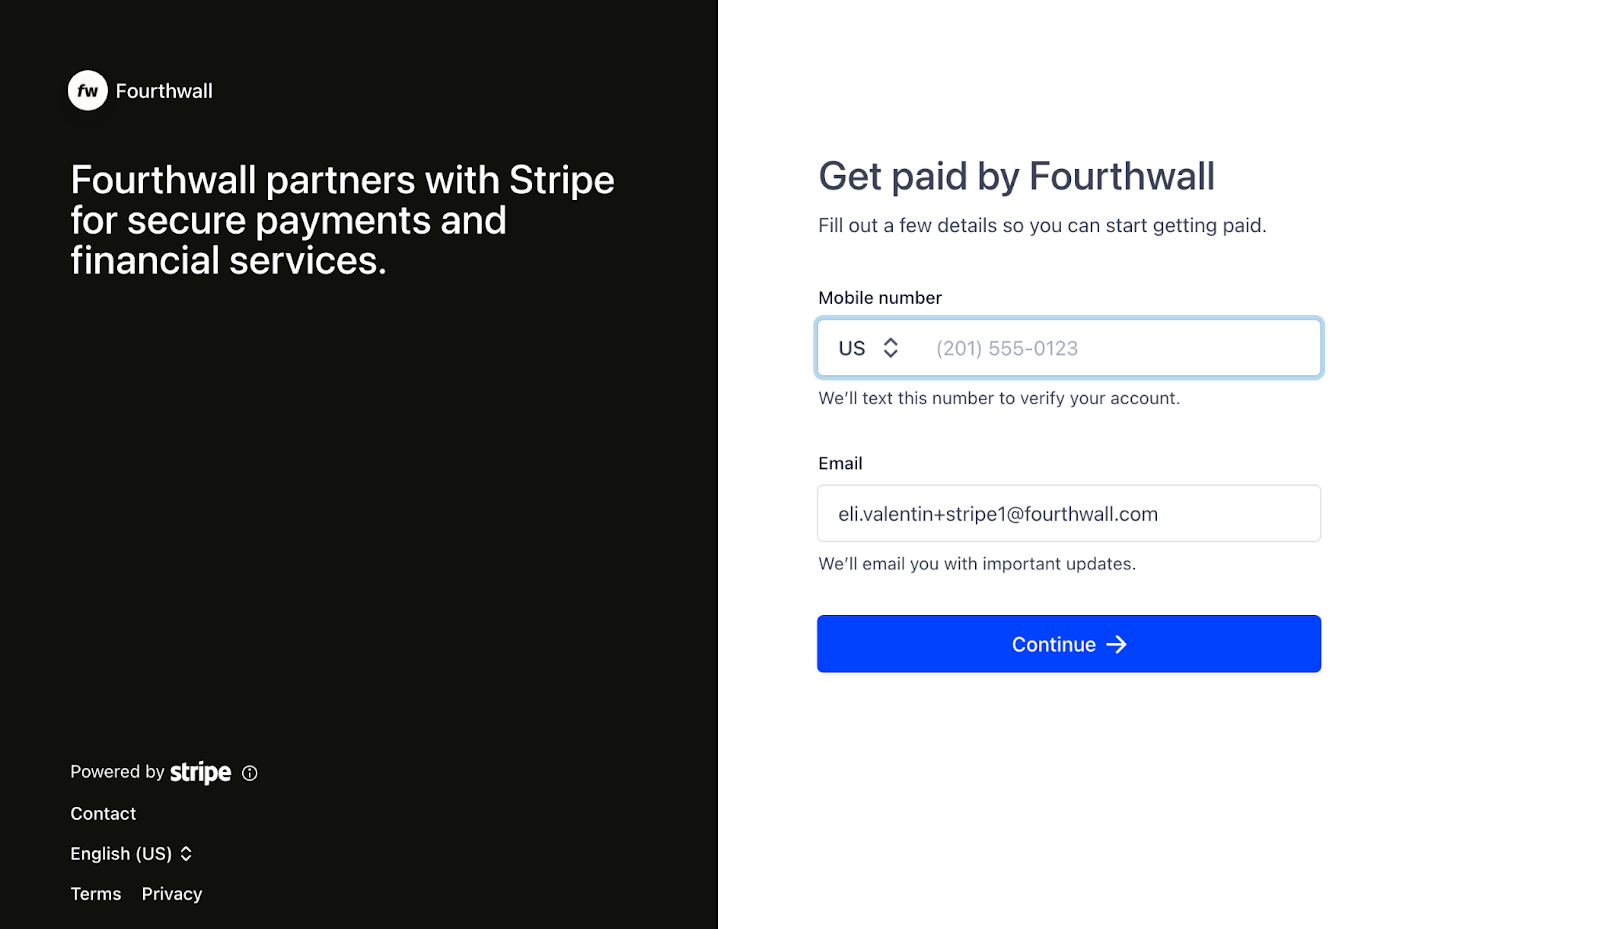This screenshot has height=929, width=1600.
Task: Click the info icon beside Stripe
Action: 250,773
